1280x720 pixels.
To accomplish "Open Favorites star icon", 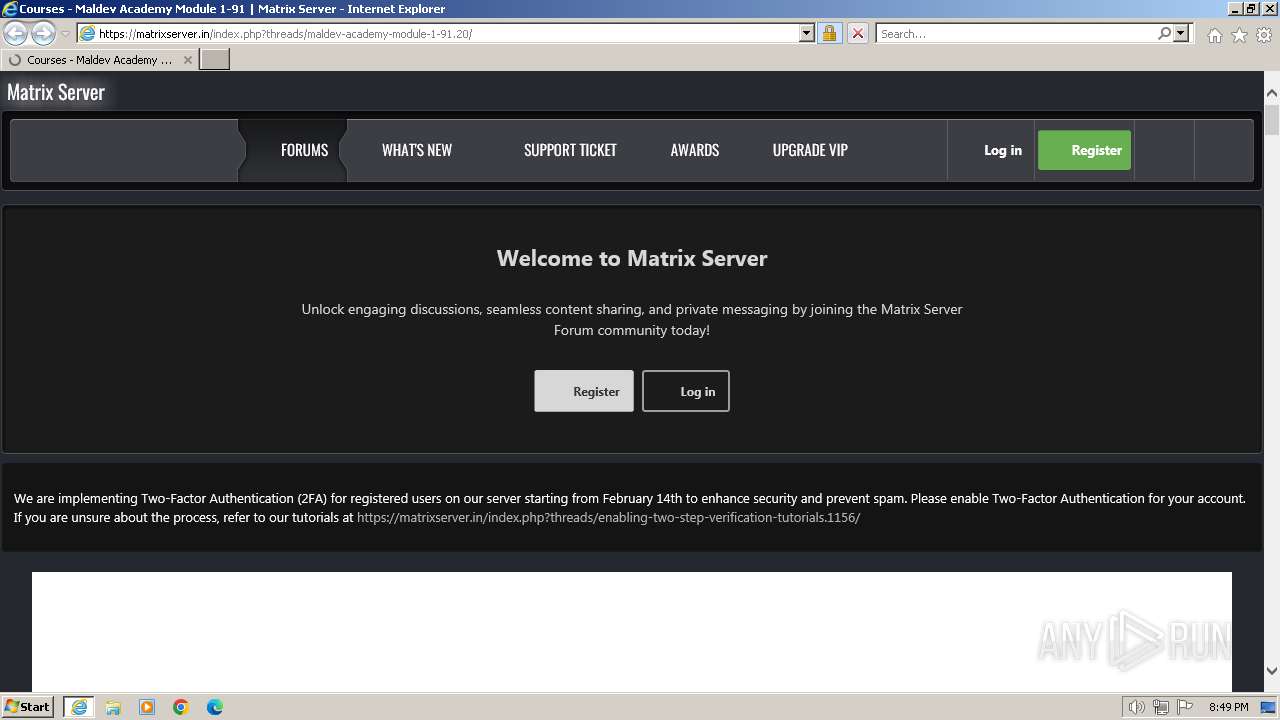I will [1239, 35].
